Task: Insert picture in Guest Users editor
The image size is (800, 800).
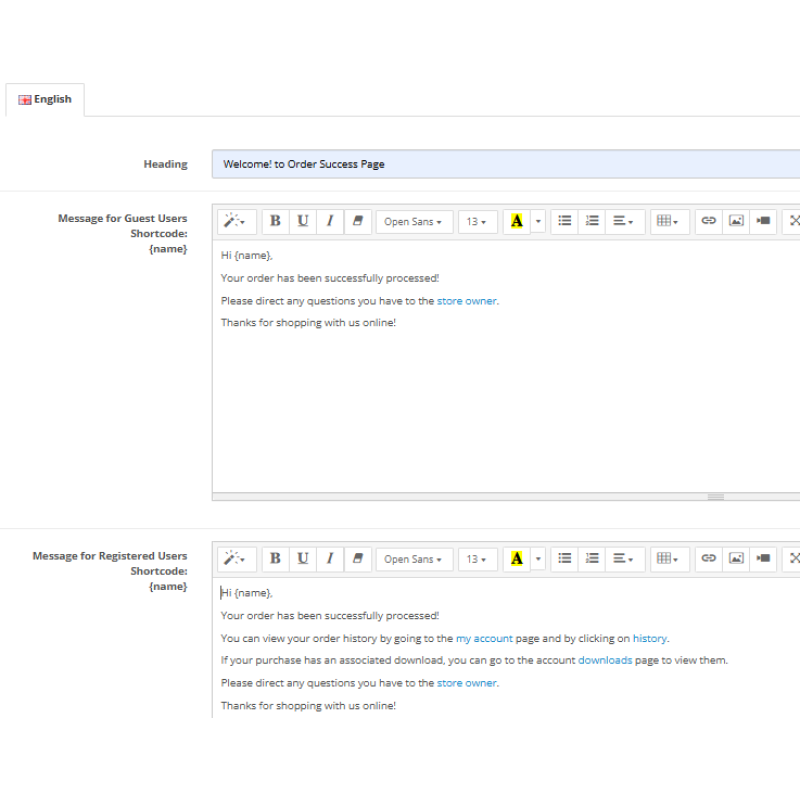Action: (736, 221)
